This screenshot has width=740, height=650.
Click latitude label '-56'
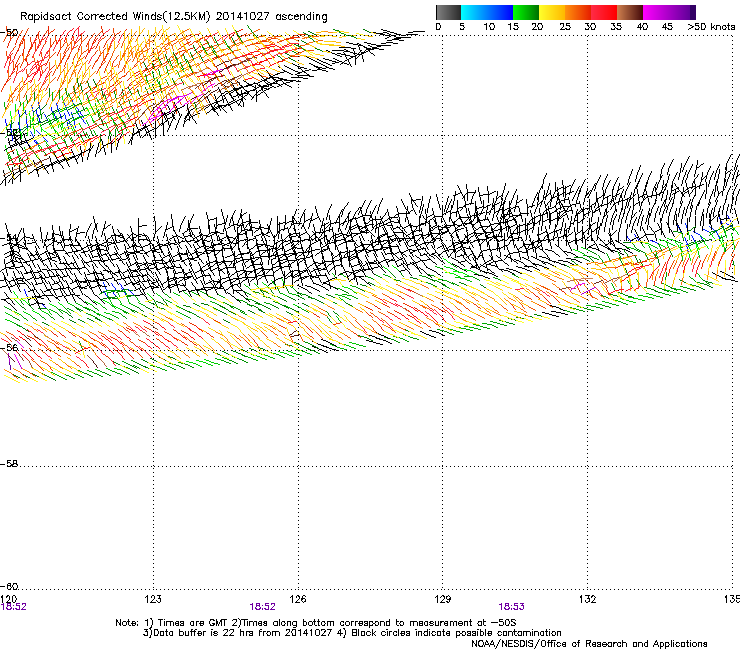tap(9, 348)
